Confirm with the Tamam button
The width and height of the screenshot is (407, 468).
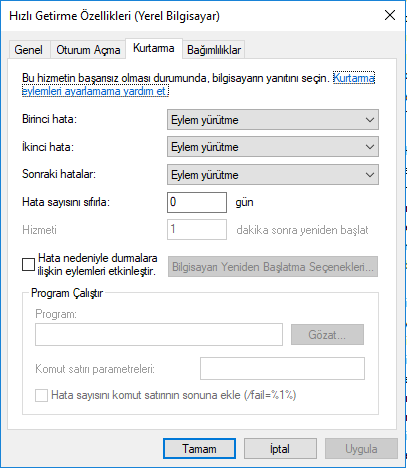tap(199, 449)
